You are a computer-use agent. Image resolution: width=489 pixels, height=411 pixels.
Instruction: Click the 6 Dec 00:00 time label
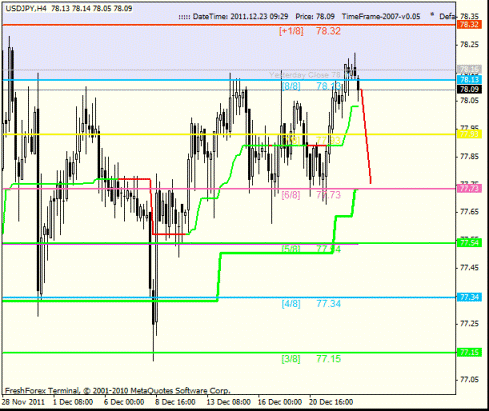pos(124,402)
